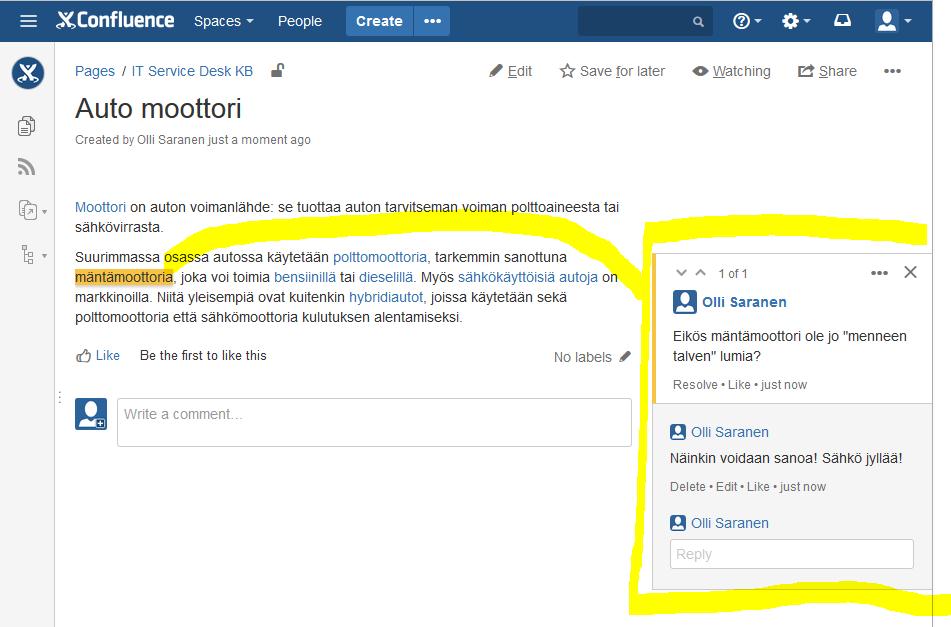Click Olli Saranen name on the reply

[730, 432]
